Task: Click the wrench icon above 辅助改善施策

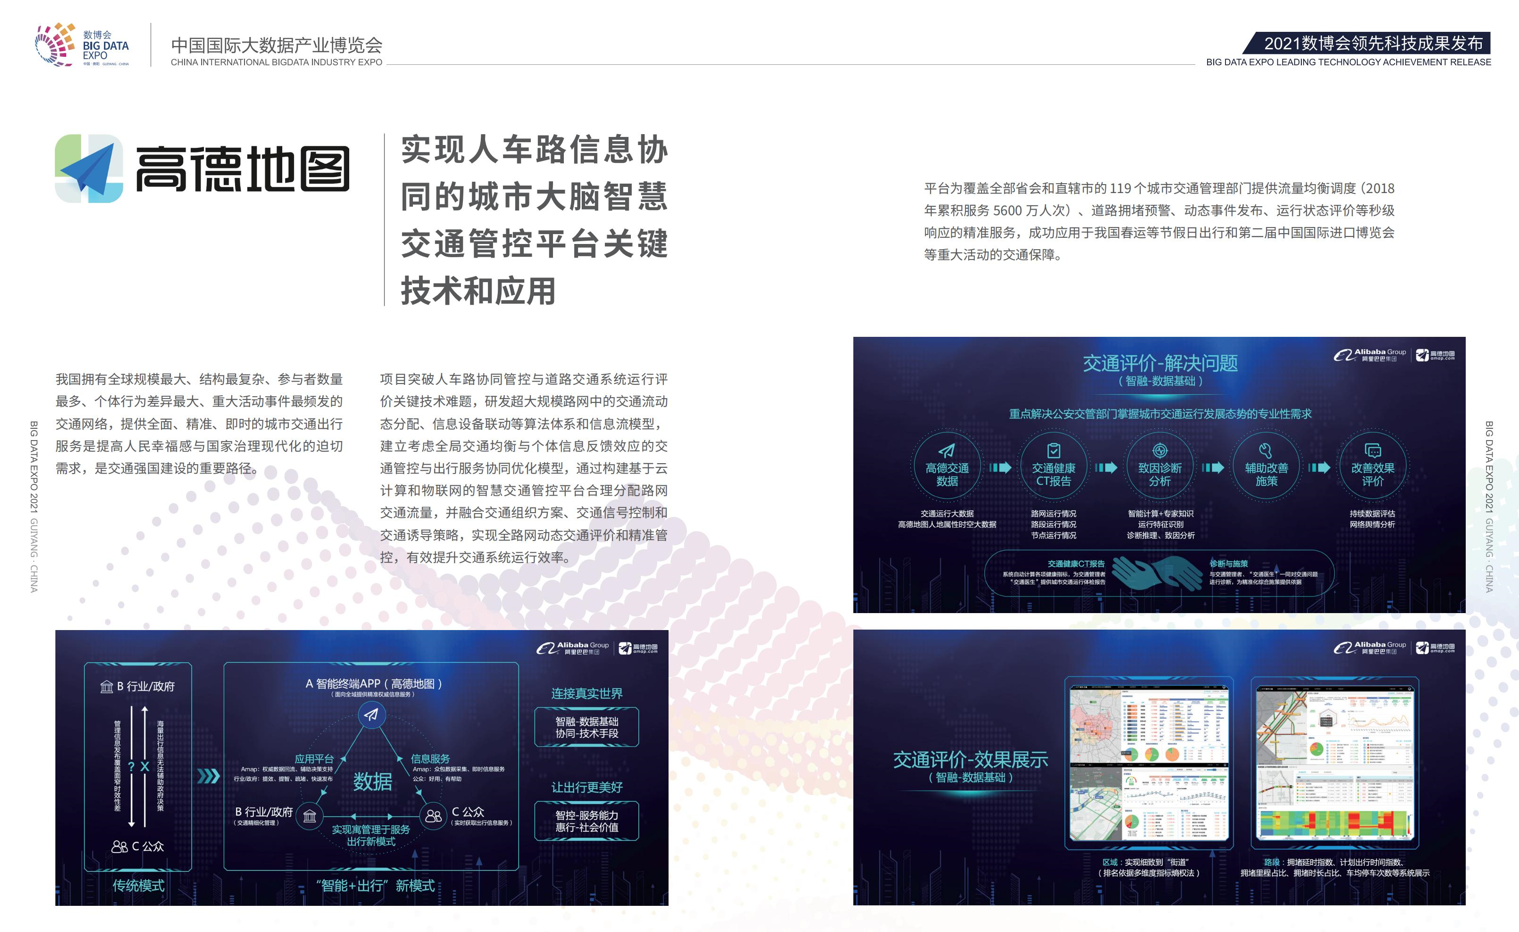Action: point(1265,450)
